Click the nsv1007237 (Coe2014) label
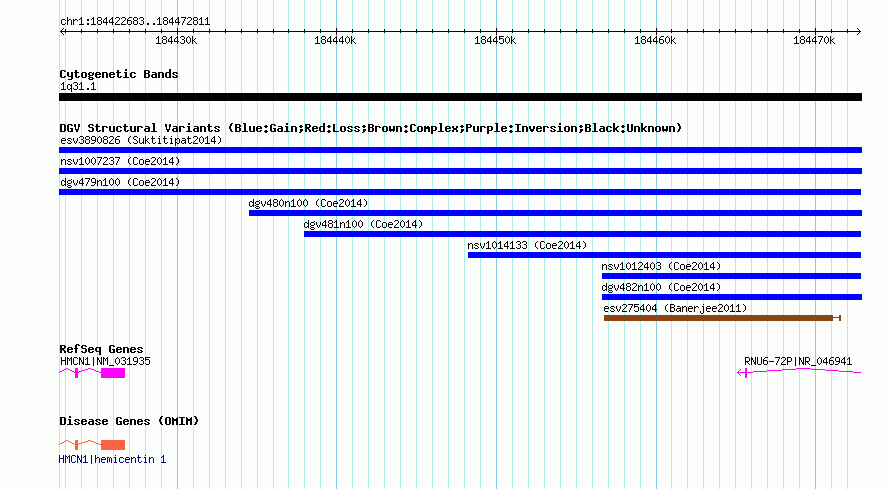This screenshot has width=890, height=489. click(x=120, y=161)
